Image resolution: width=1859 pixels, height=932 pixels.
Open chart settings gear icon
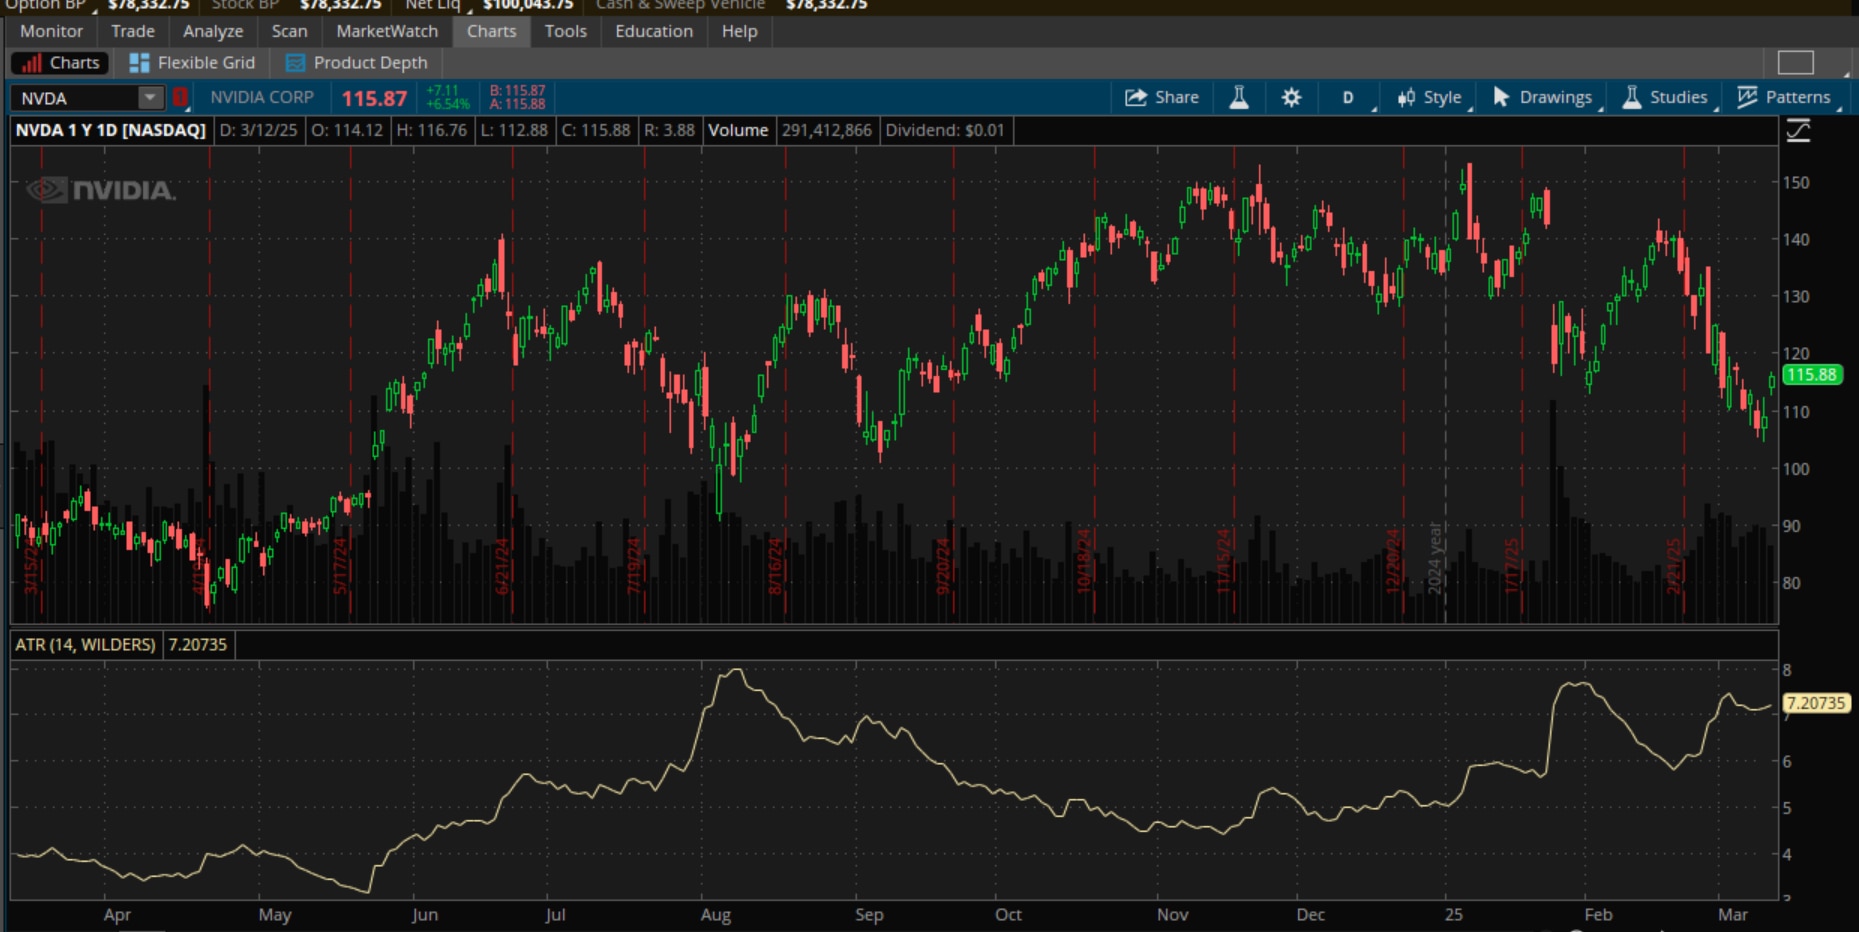(1291, 97)
